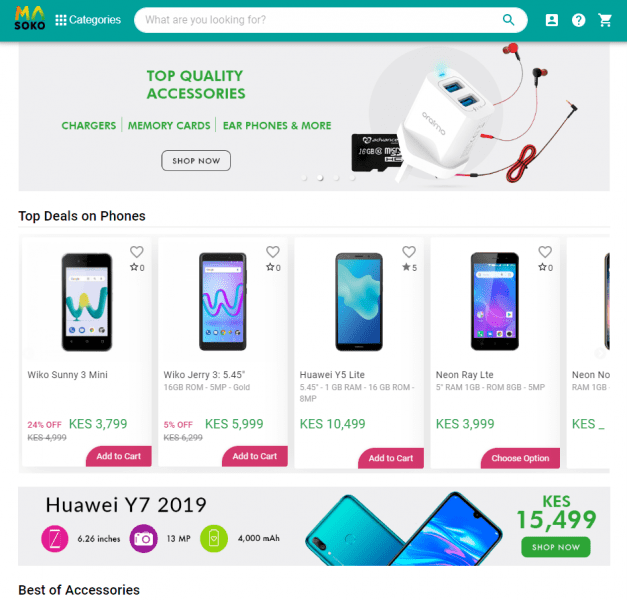
Task: Open the Categories menu
Action: click(x=88, y=20)
